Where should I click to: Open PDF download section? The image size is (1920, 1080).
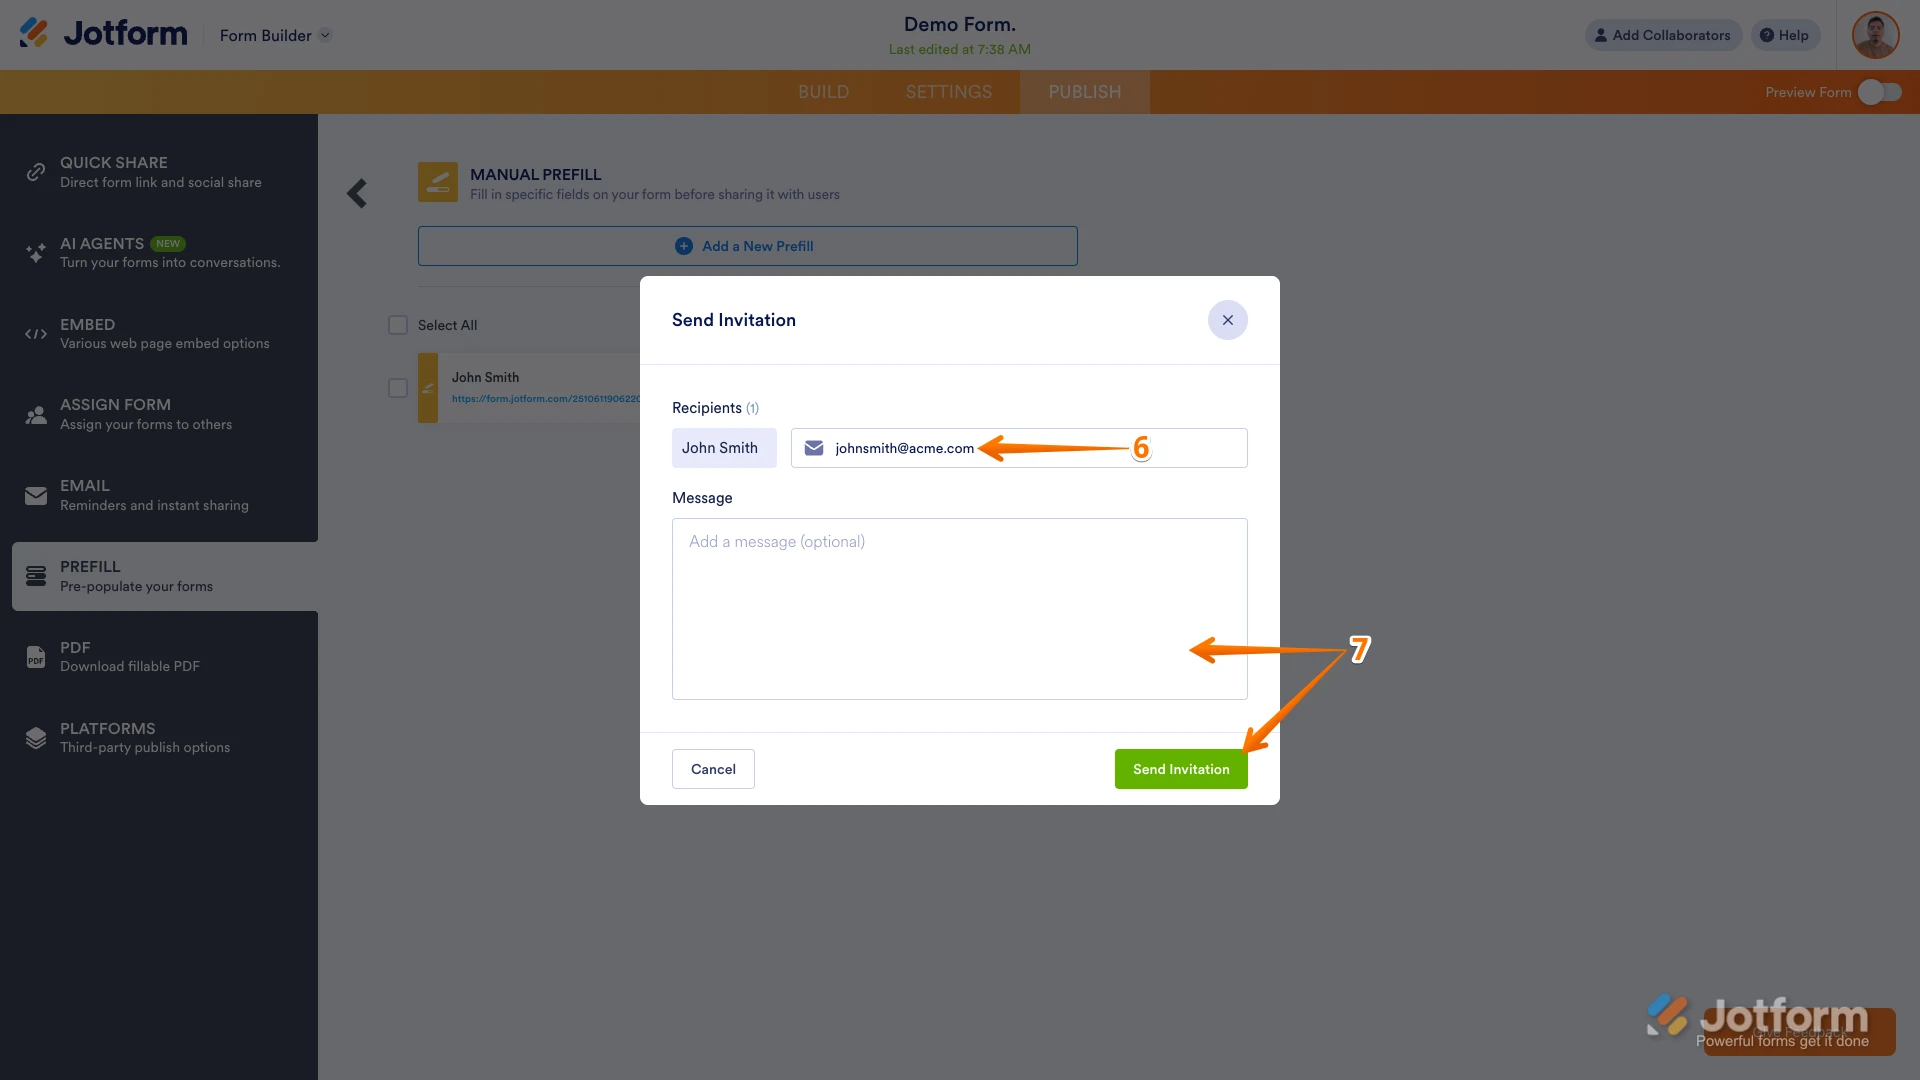160,657
